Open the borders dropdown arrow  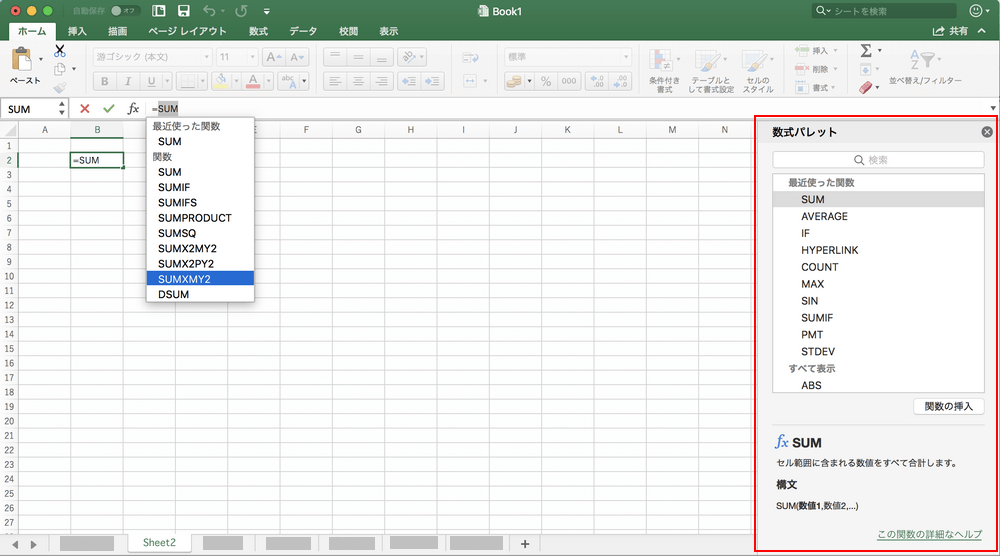(x=202, y=81)
